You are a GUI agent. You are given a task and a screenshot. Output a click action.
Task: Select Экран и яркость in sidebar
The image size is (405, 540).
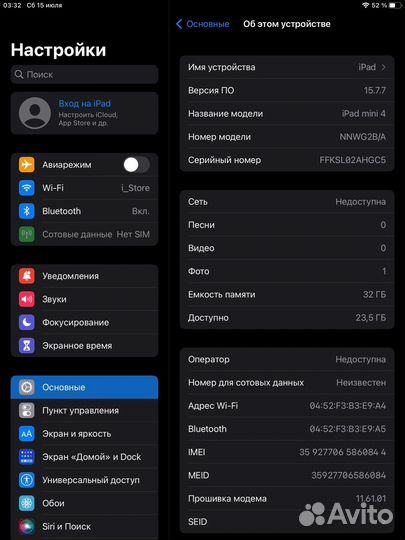84,434
